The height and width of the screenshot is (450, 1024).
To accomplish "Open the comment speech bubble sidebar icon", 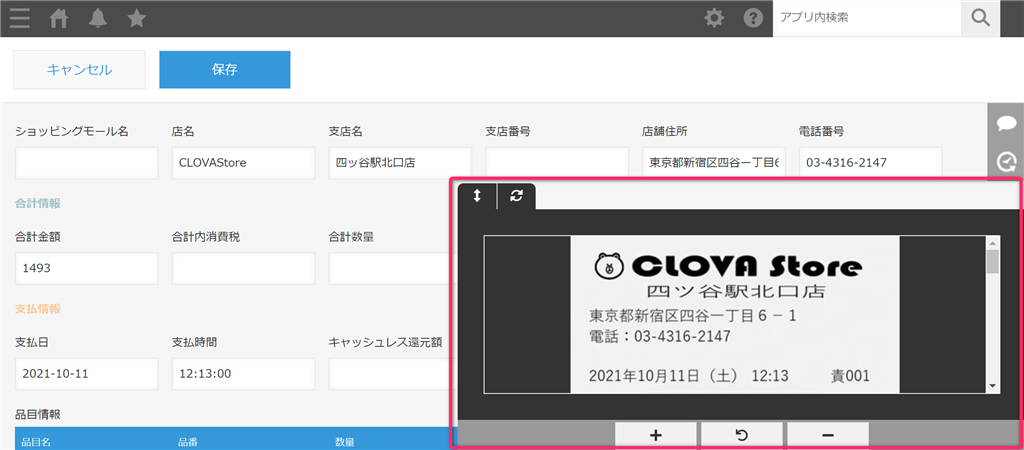I will 1006,124.
